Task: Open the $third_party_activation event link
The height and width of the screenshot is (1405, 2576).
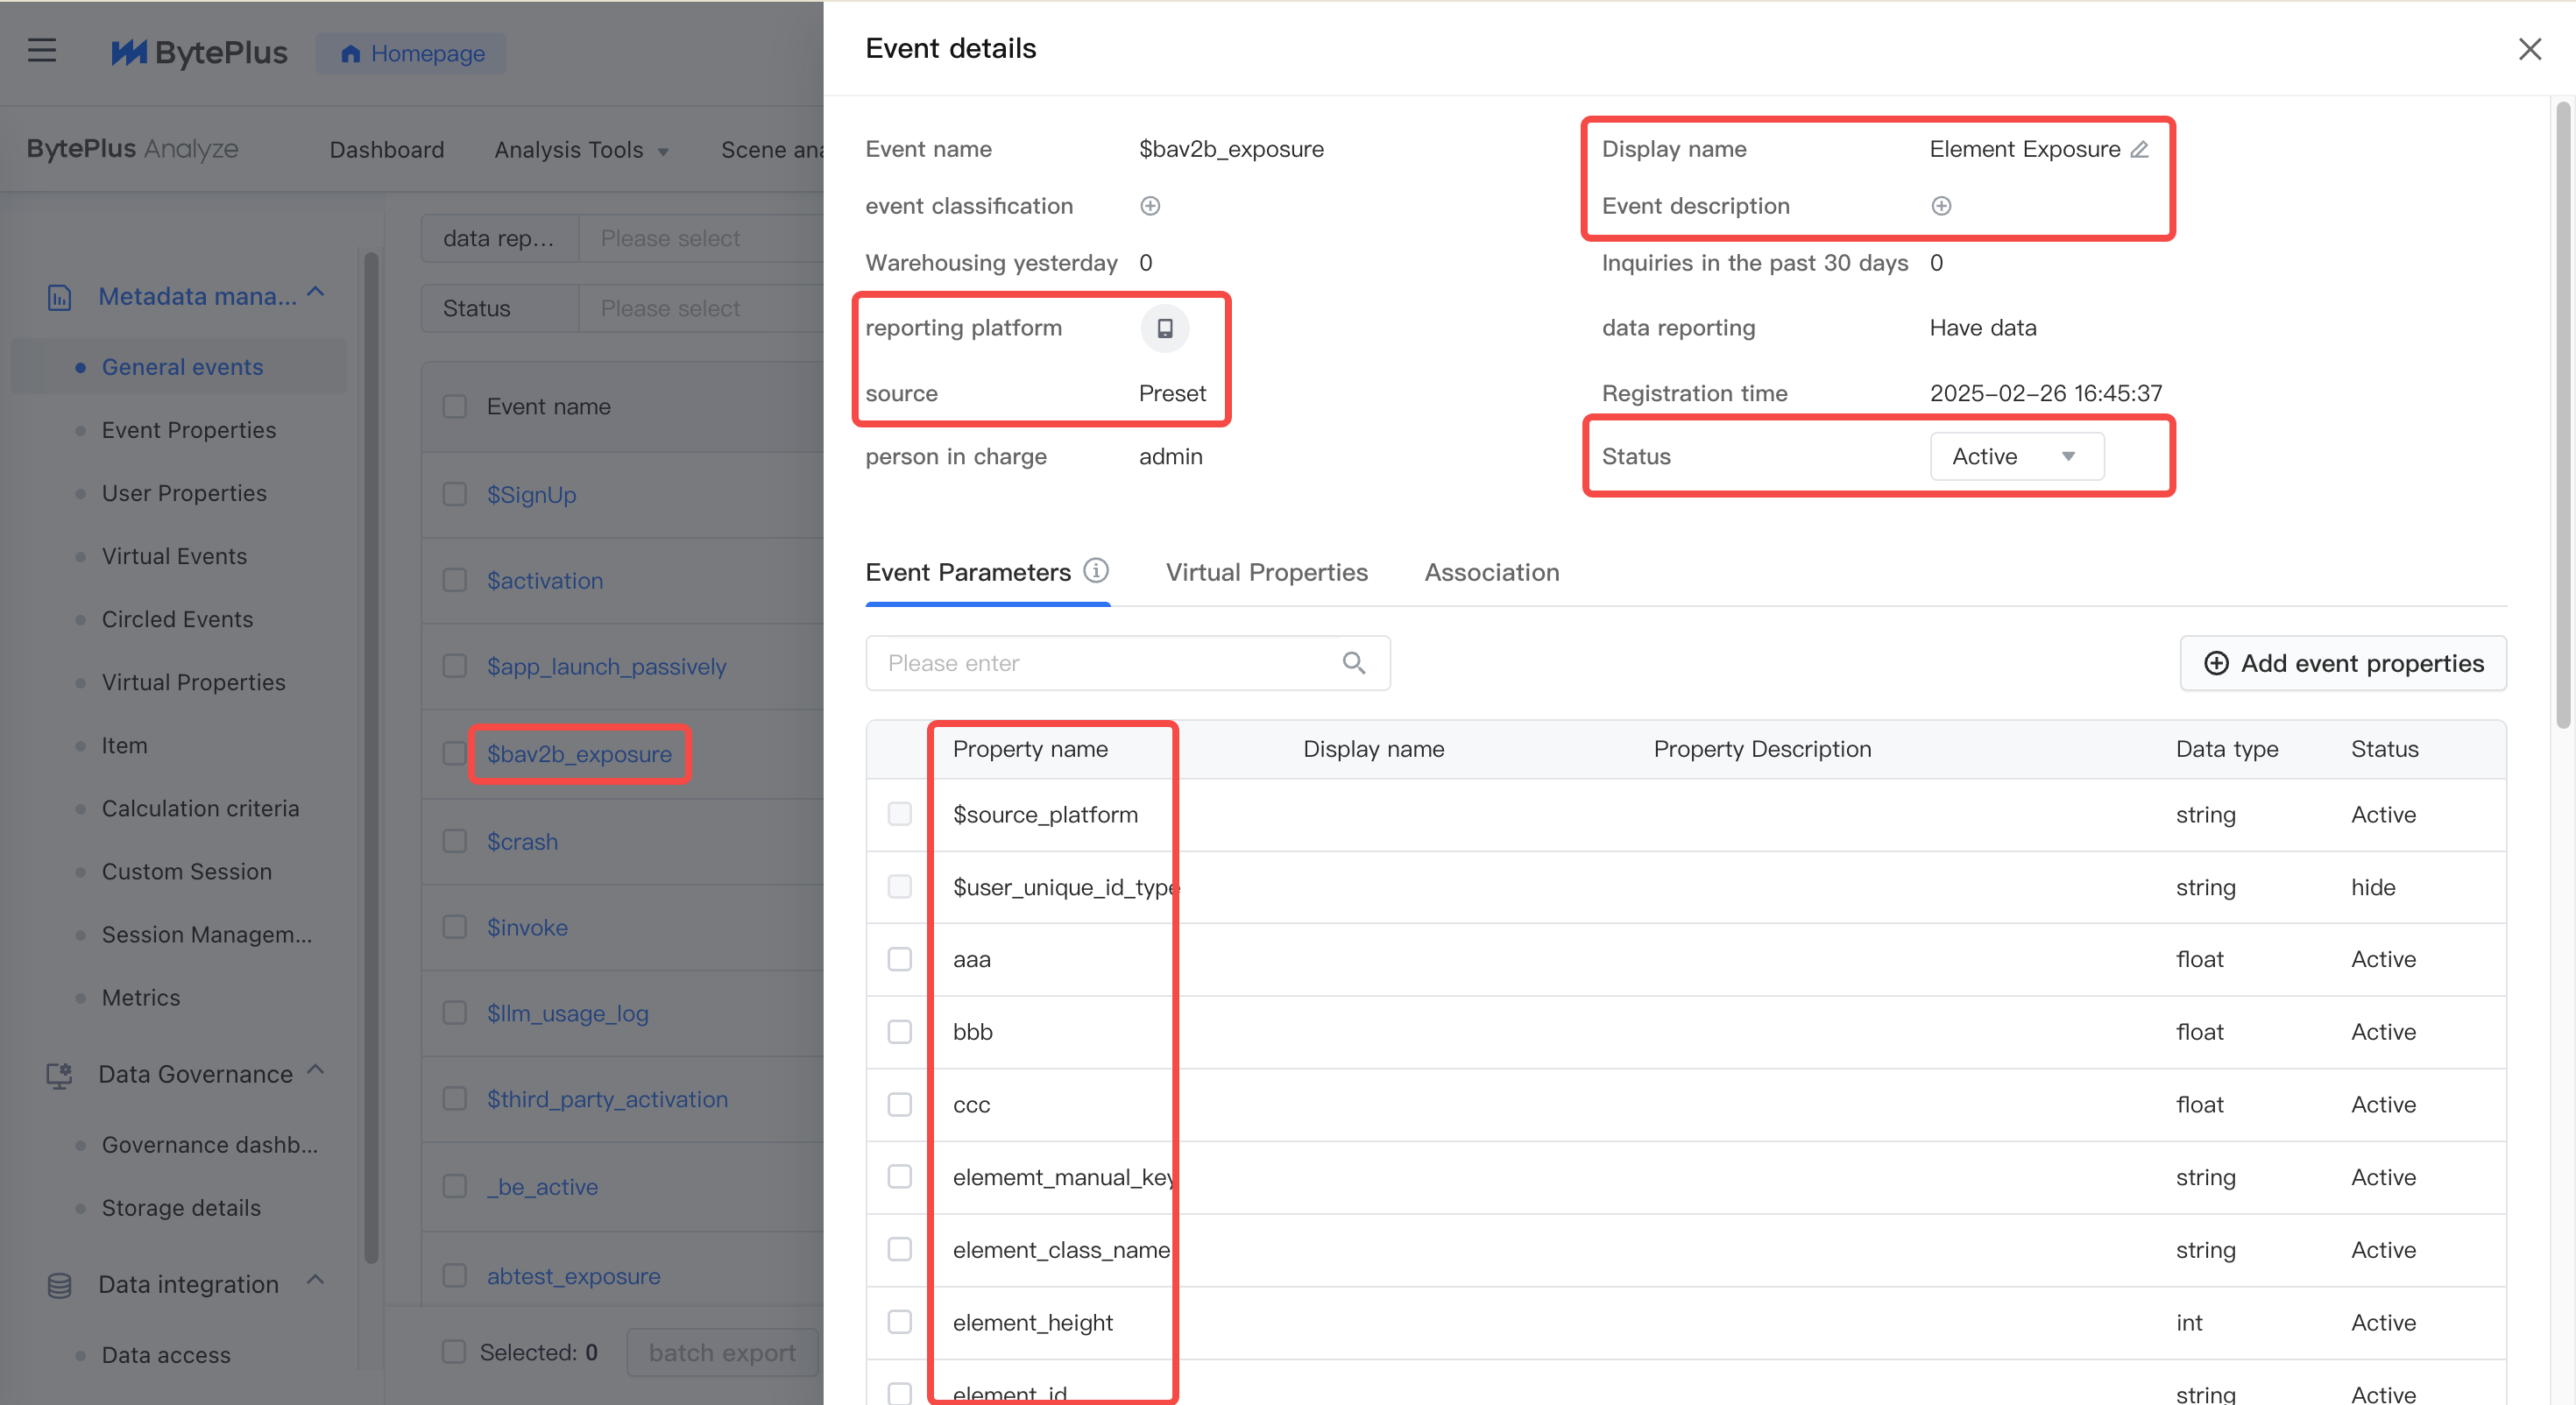Action: pos(607,1099)
